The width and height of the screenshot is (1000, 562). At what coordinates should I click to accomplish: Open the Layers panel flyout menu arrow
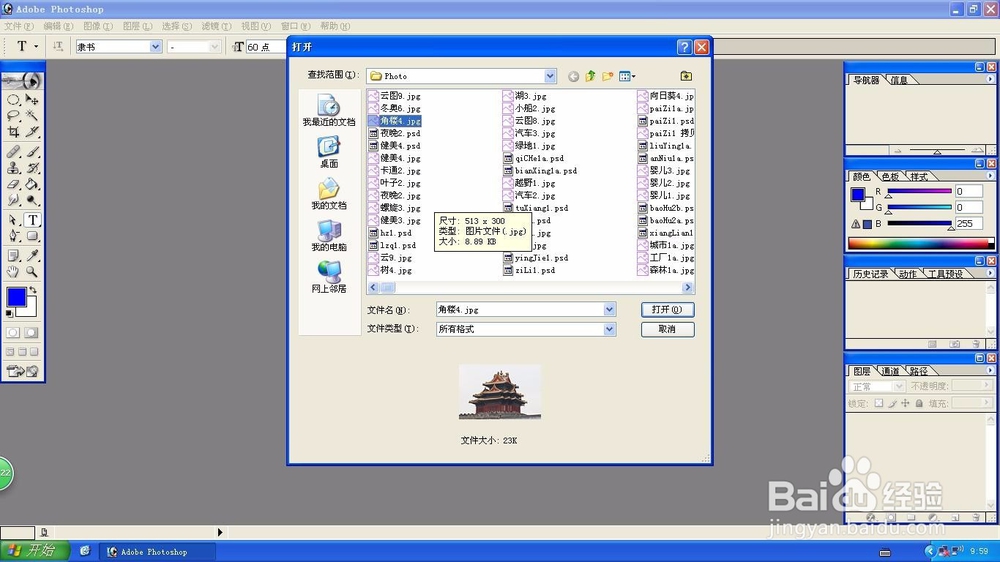[990, 371]
